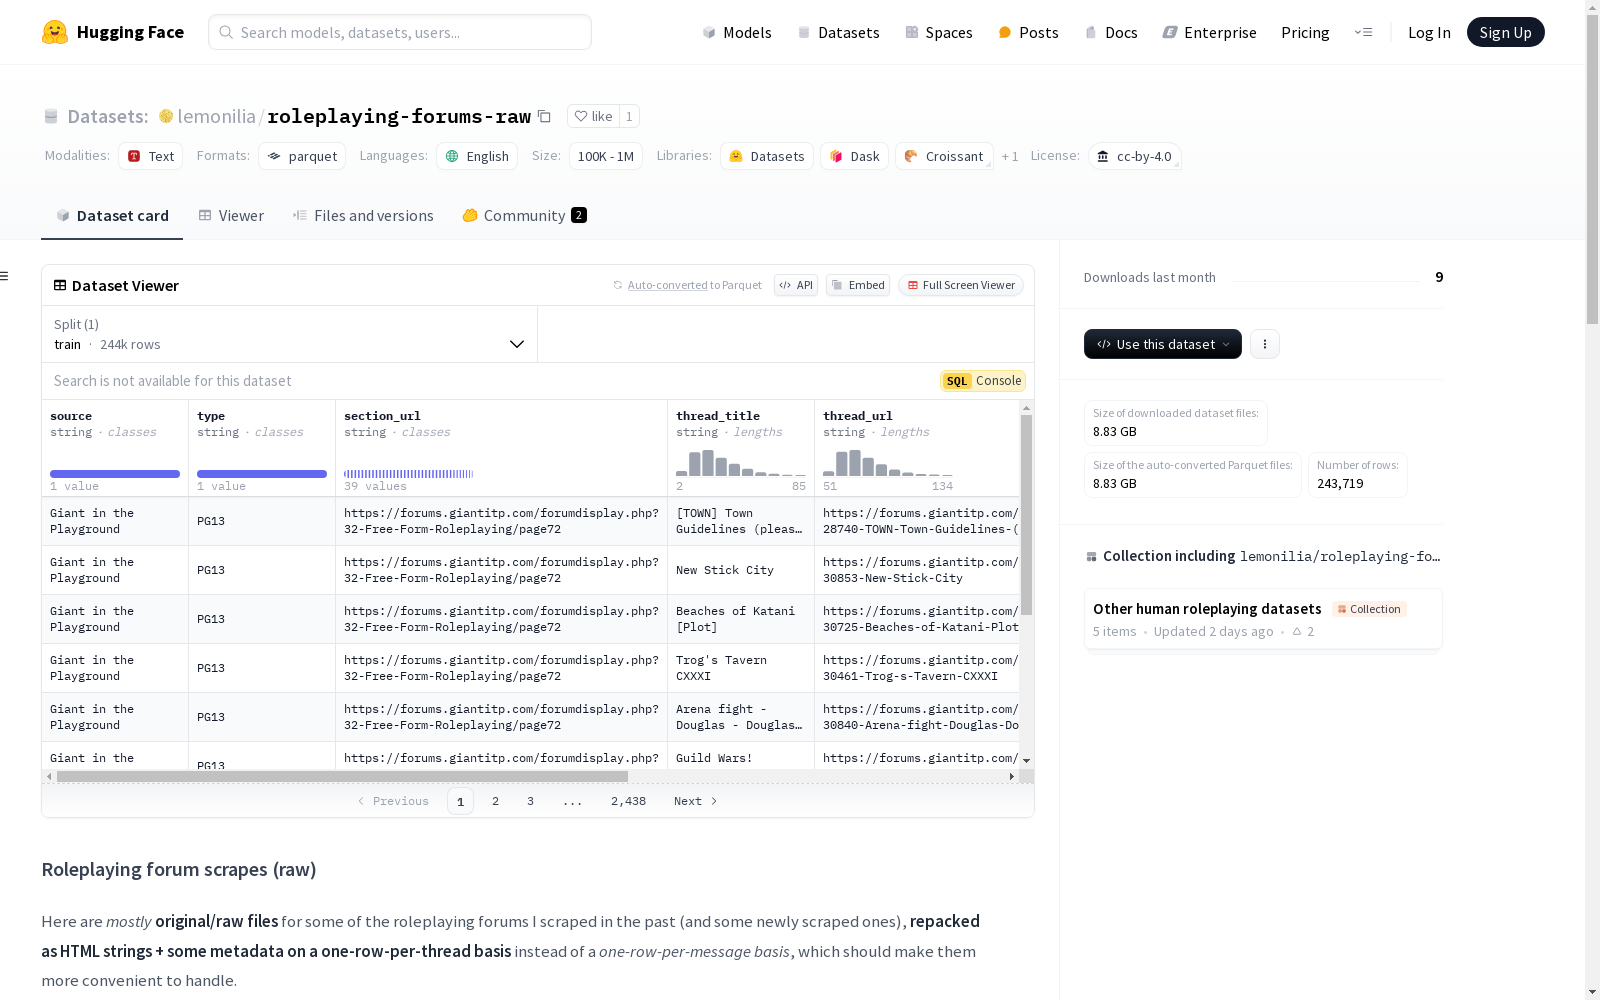The image size is (1600, 1000).
Task: Click the Text modality icon
Action: coord(134,156)
